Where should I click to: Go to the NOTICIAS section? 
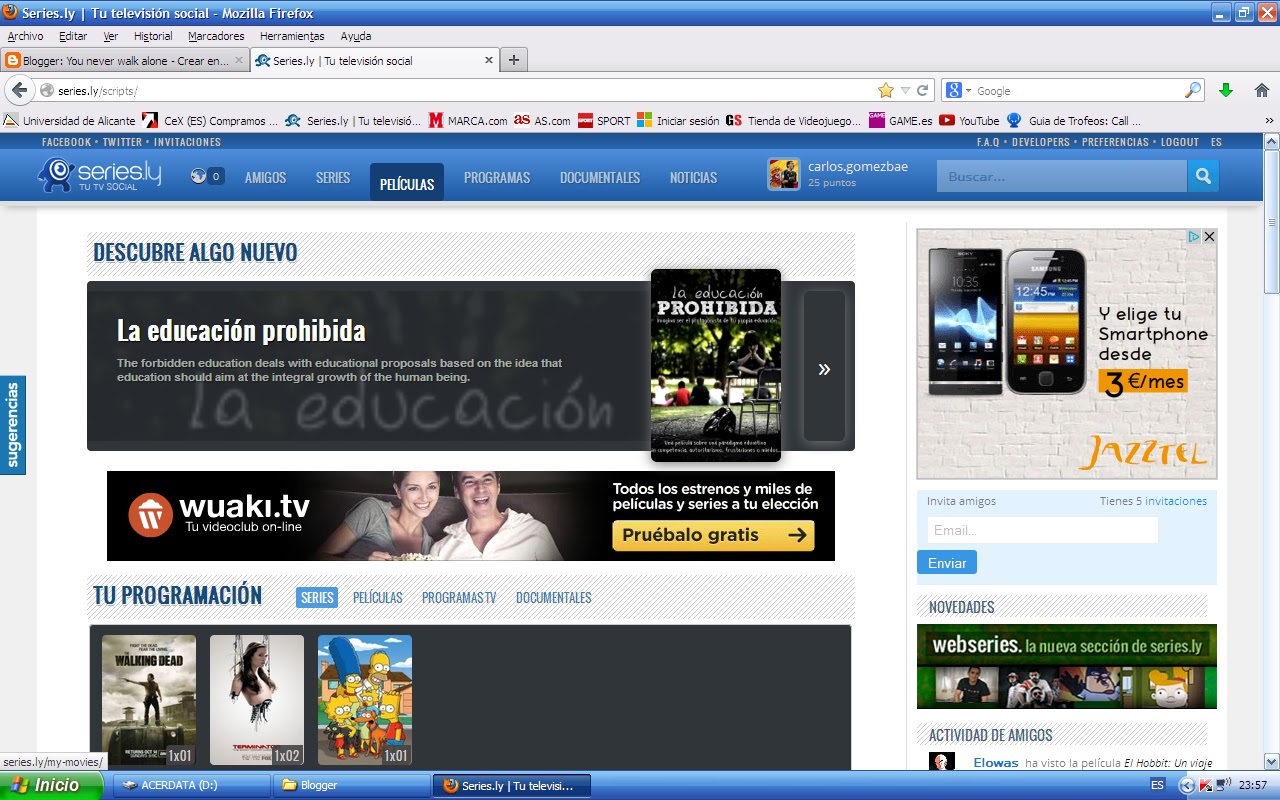[693, 177]
